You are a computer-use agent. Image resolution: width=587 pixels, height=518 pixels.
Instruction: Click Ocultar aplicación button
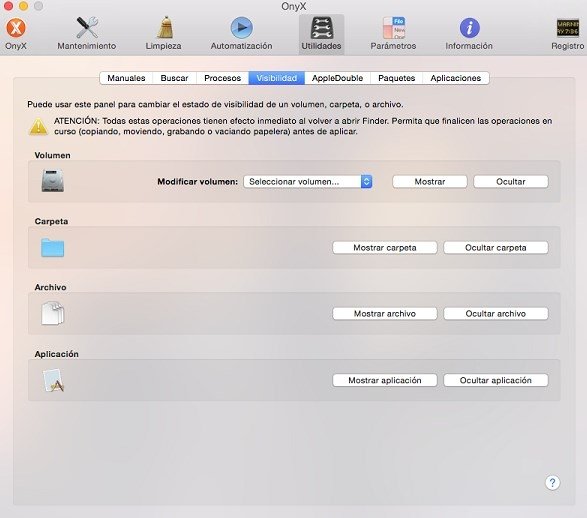[x=496, y=380]
